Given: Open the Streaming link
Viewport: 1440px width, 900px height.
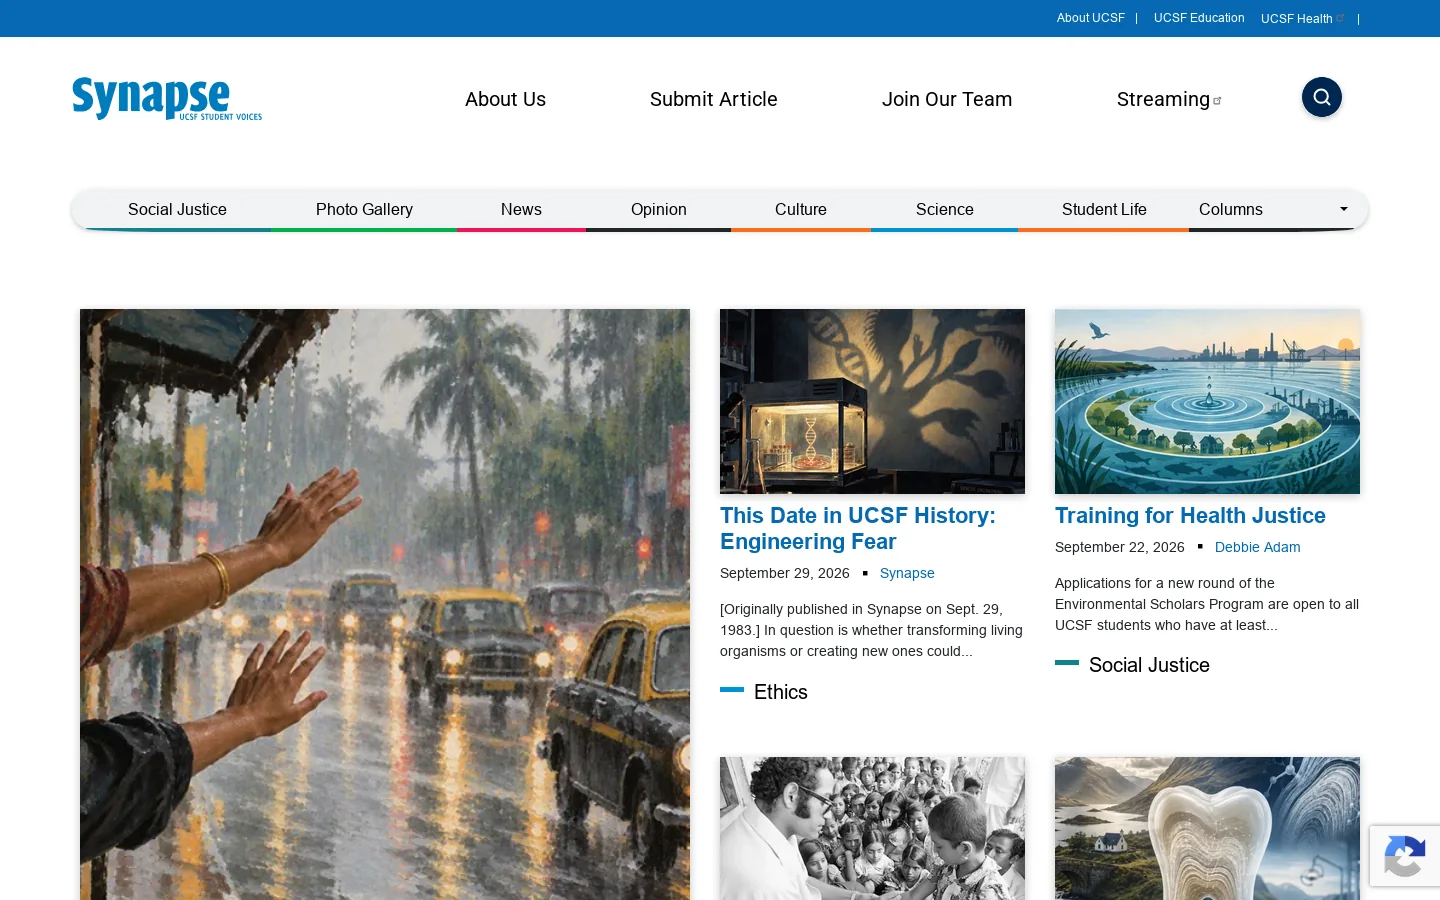Looking at the screenshot, I should tap(1163, 99).
